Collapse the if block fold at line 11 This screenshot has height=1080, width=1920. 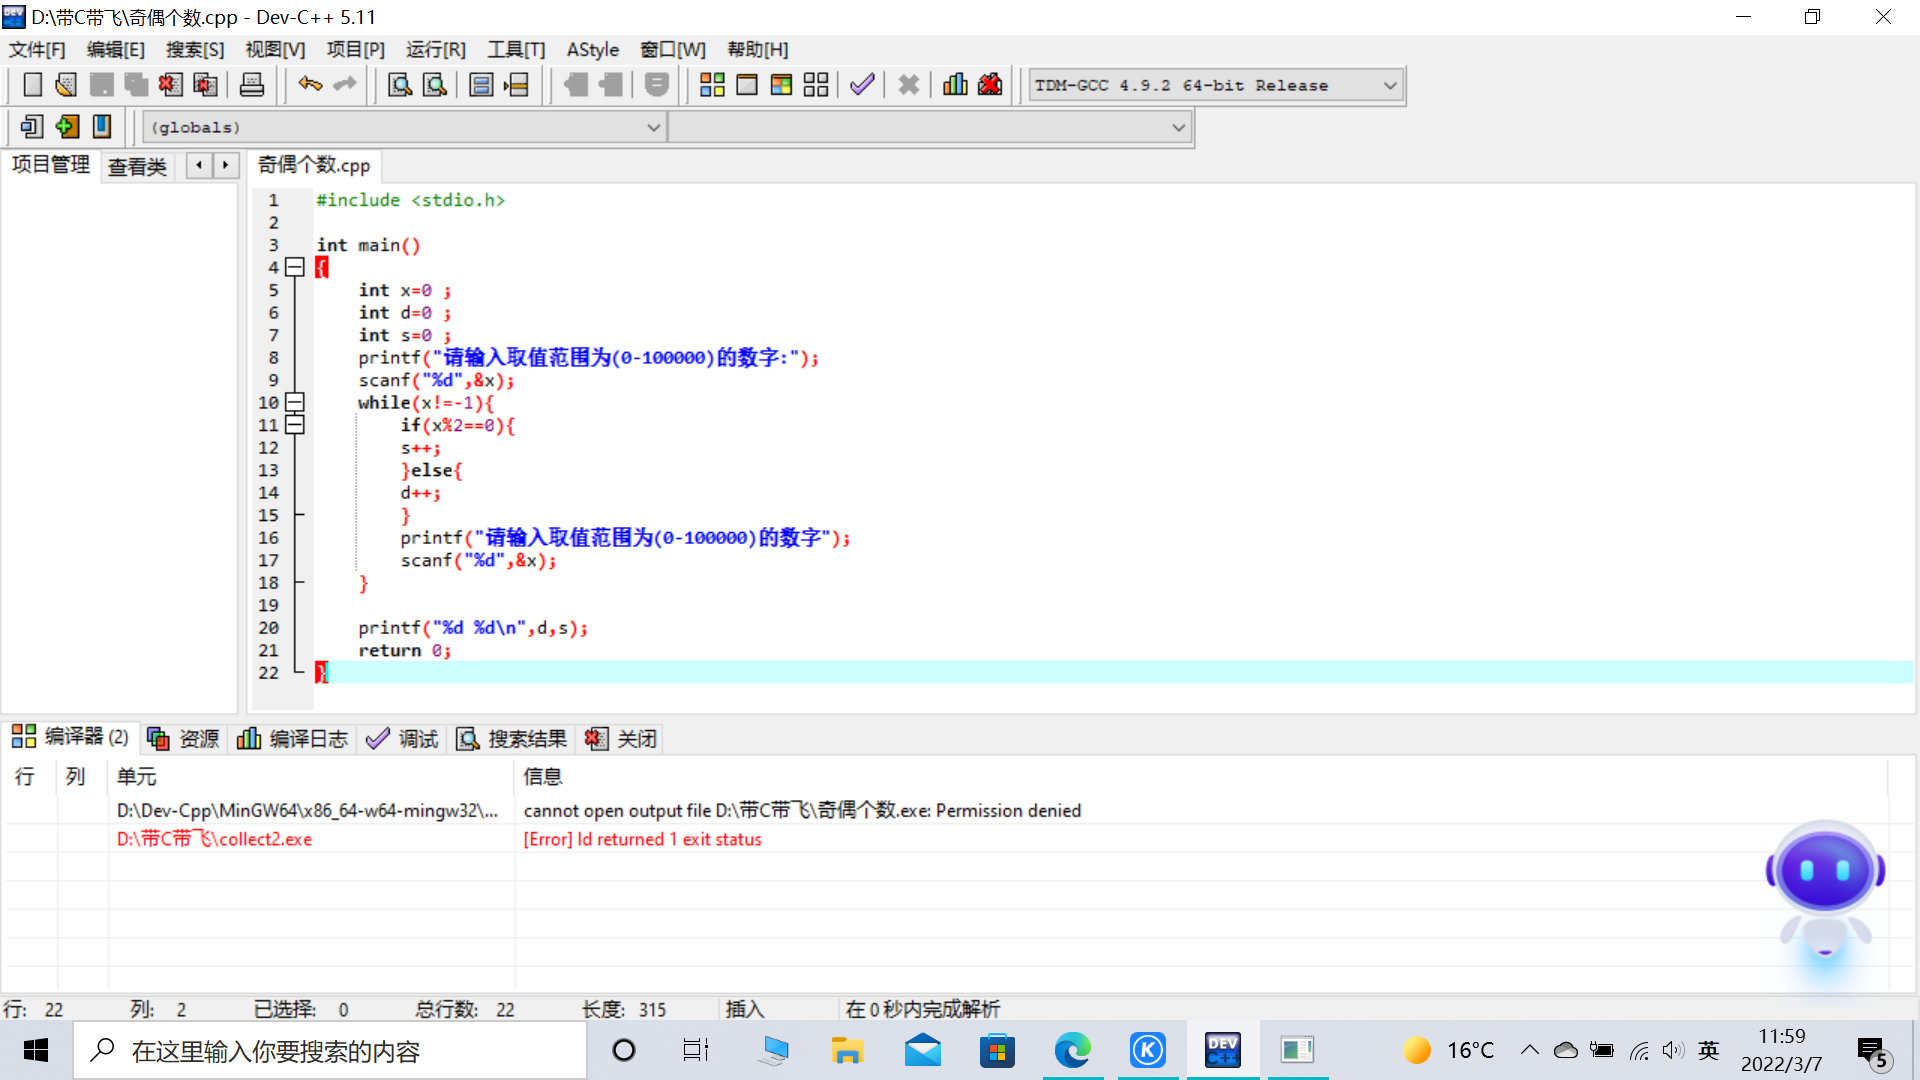pos(294,425)
